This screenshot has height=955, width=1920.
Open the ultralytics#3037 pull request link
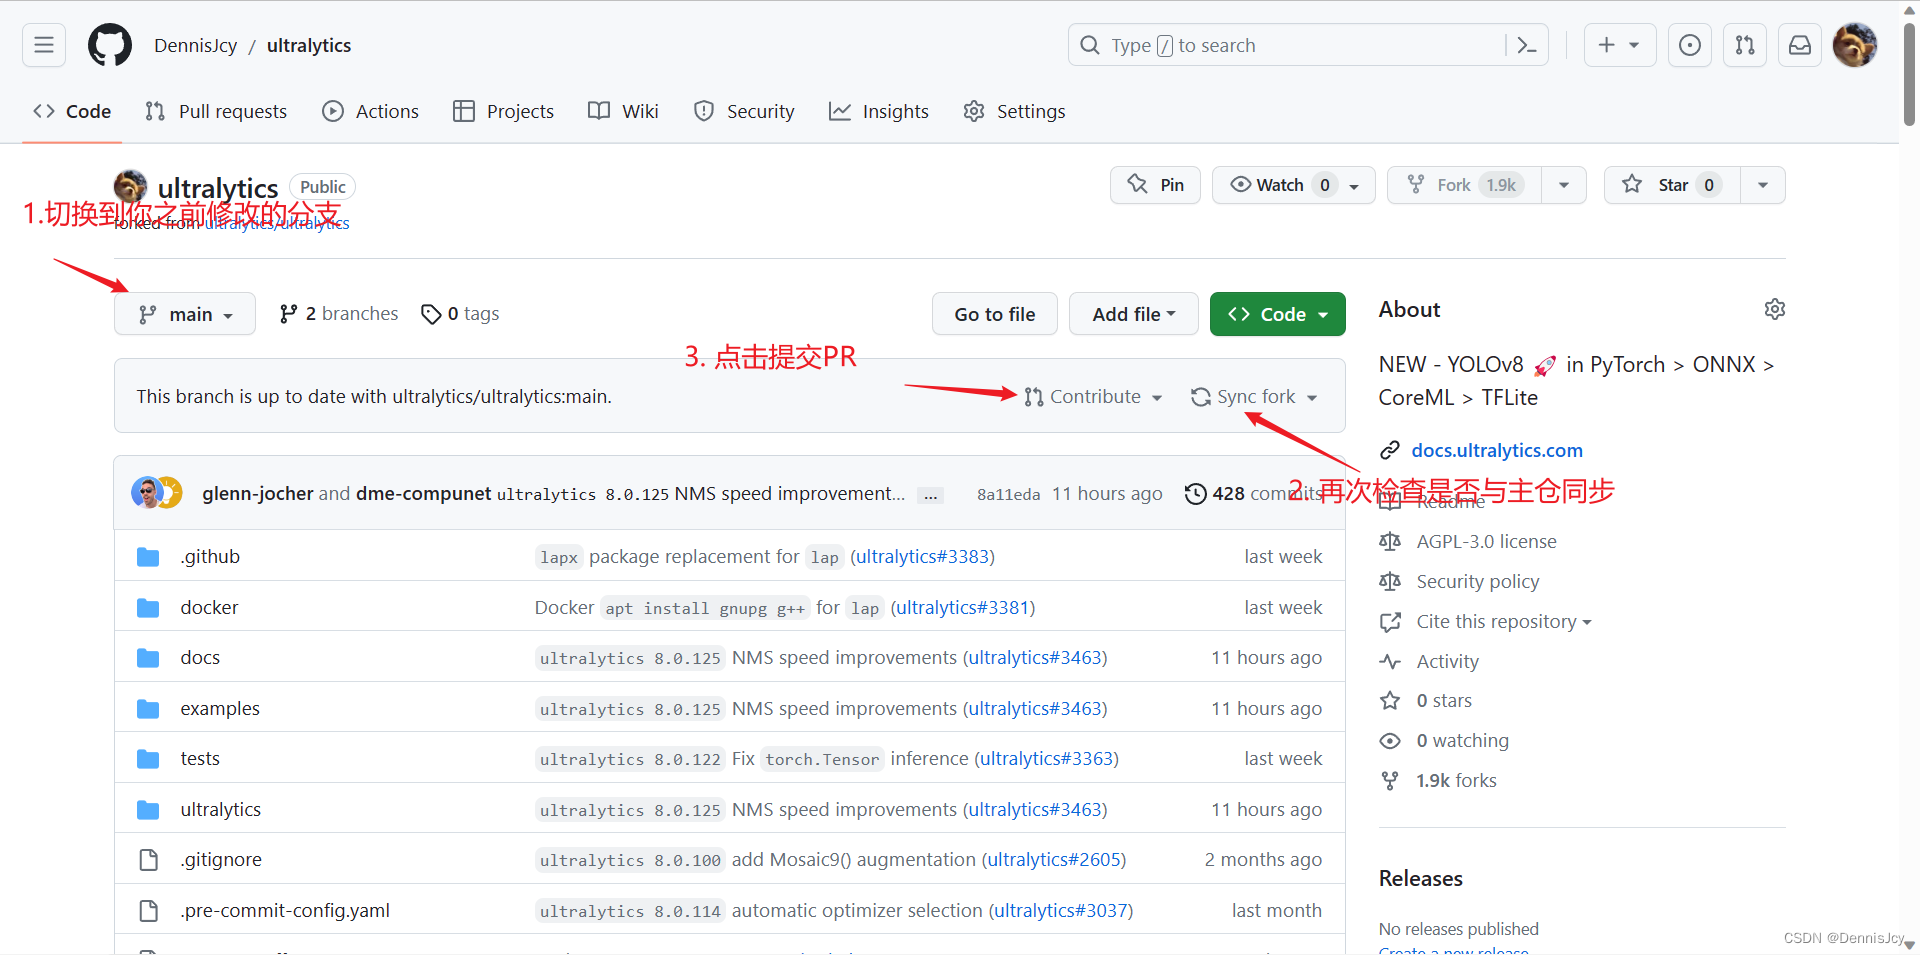1061,911
